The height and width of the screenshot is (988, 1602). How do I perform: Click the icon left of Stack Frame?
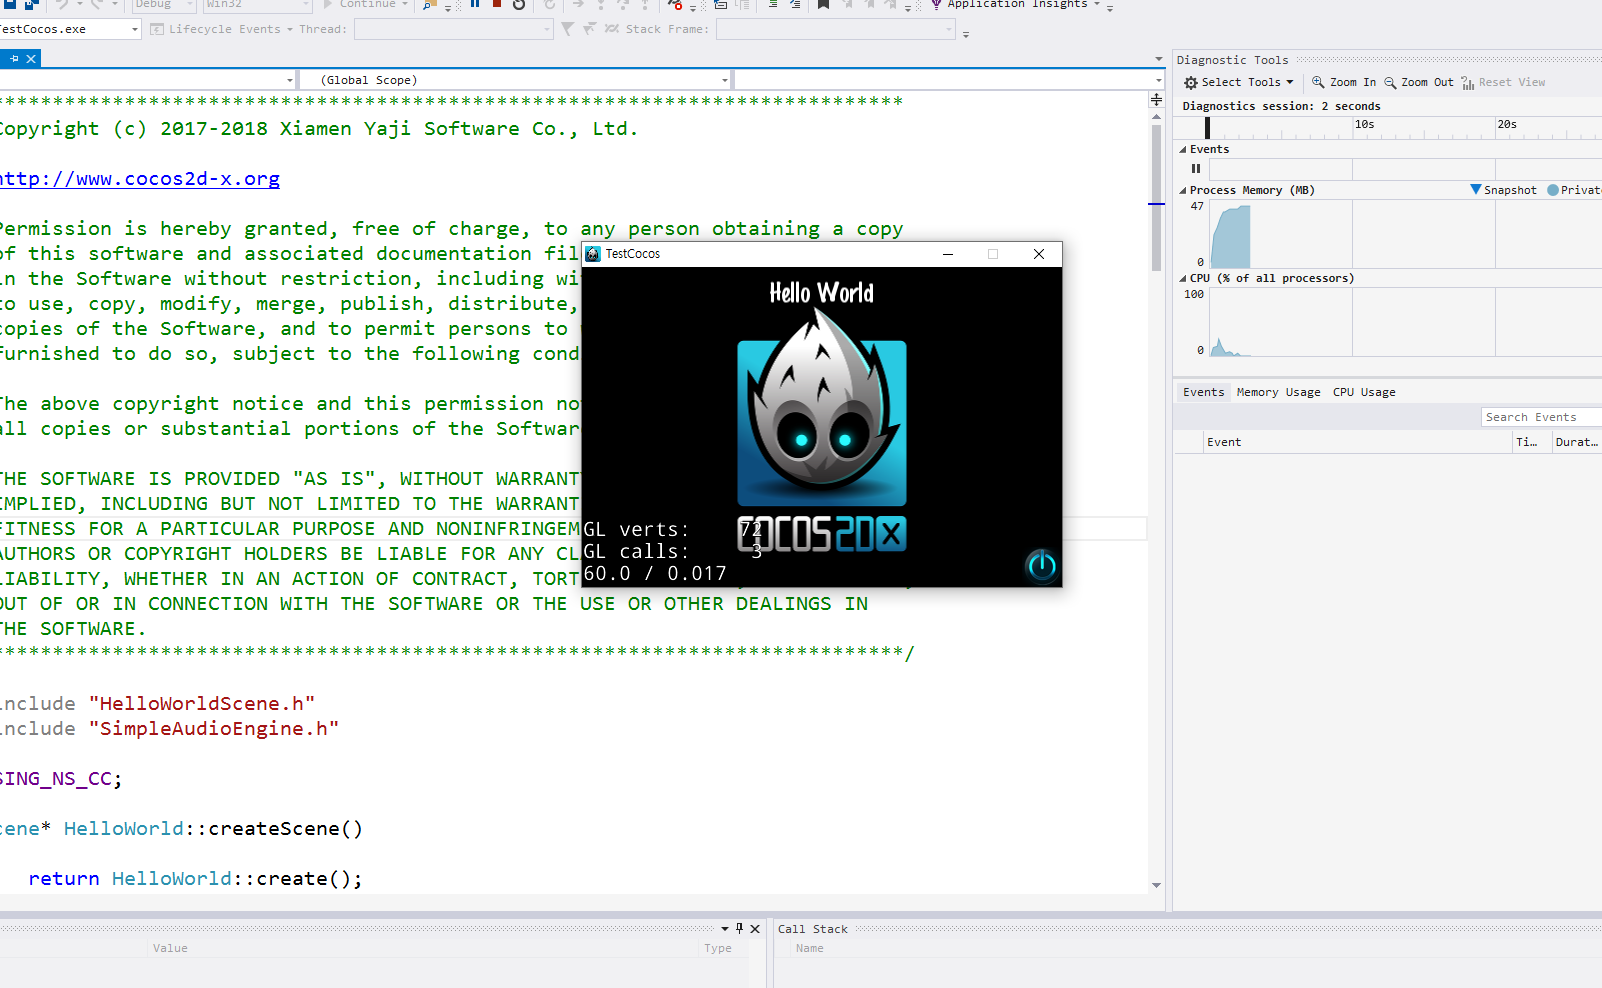pyautogui.click(x=612, y=29)
